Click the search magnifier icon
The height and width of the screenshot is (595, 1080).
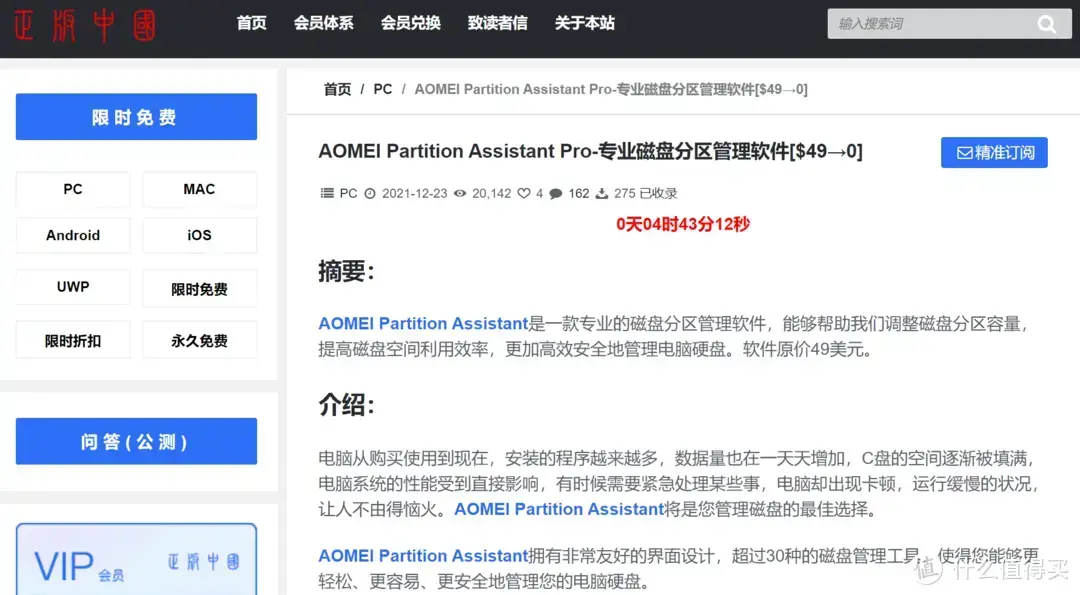pyautogui.click(x=1046, y=23)
